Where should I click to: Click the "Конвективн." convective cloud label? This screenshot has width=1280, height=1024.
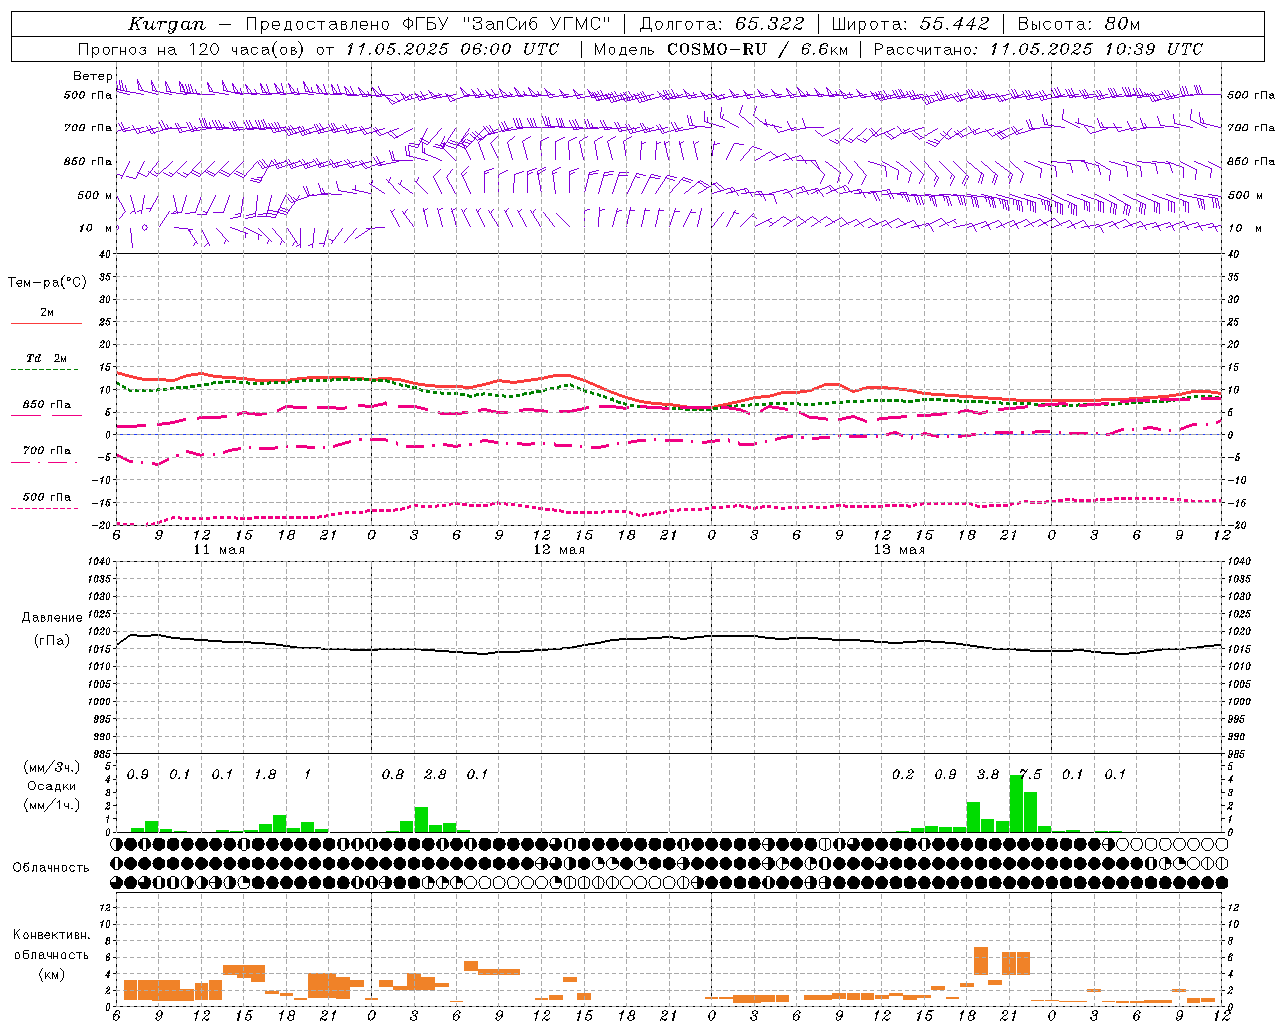tap(51, 935)
